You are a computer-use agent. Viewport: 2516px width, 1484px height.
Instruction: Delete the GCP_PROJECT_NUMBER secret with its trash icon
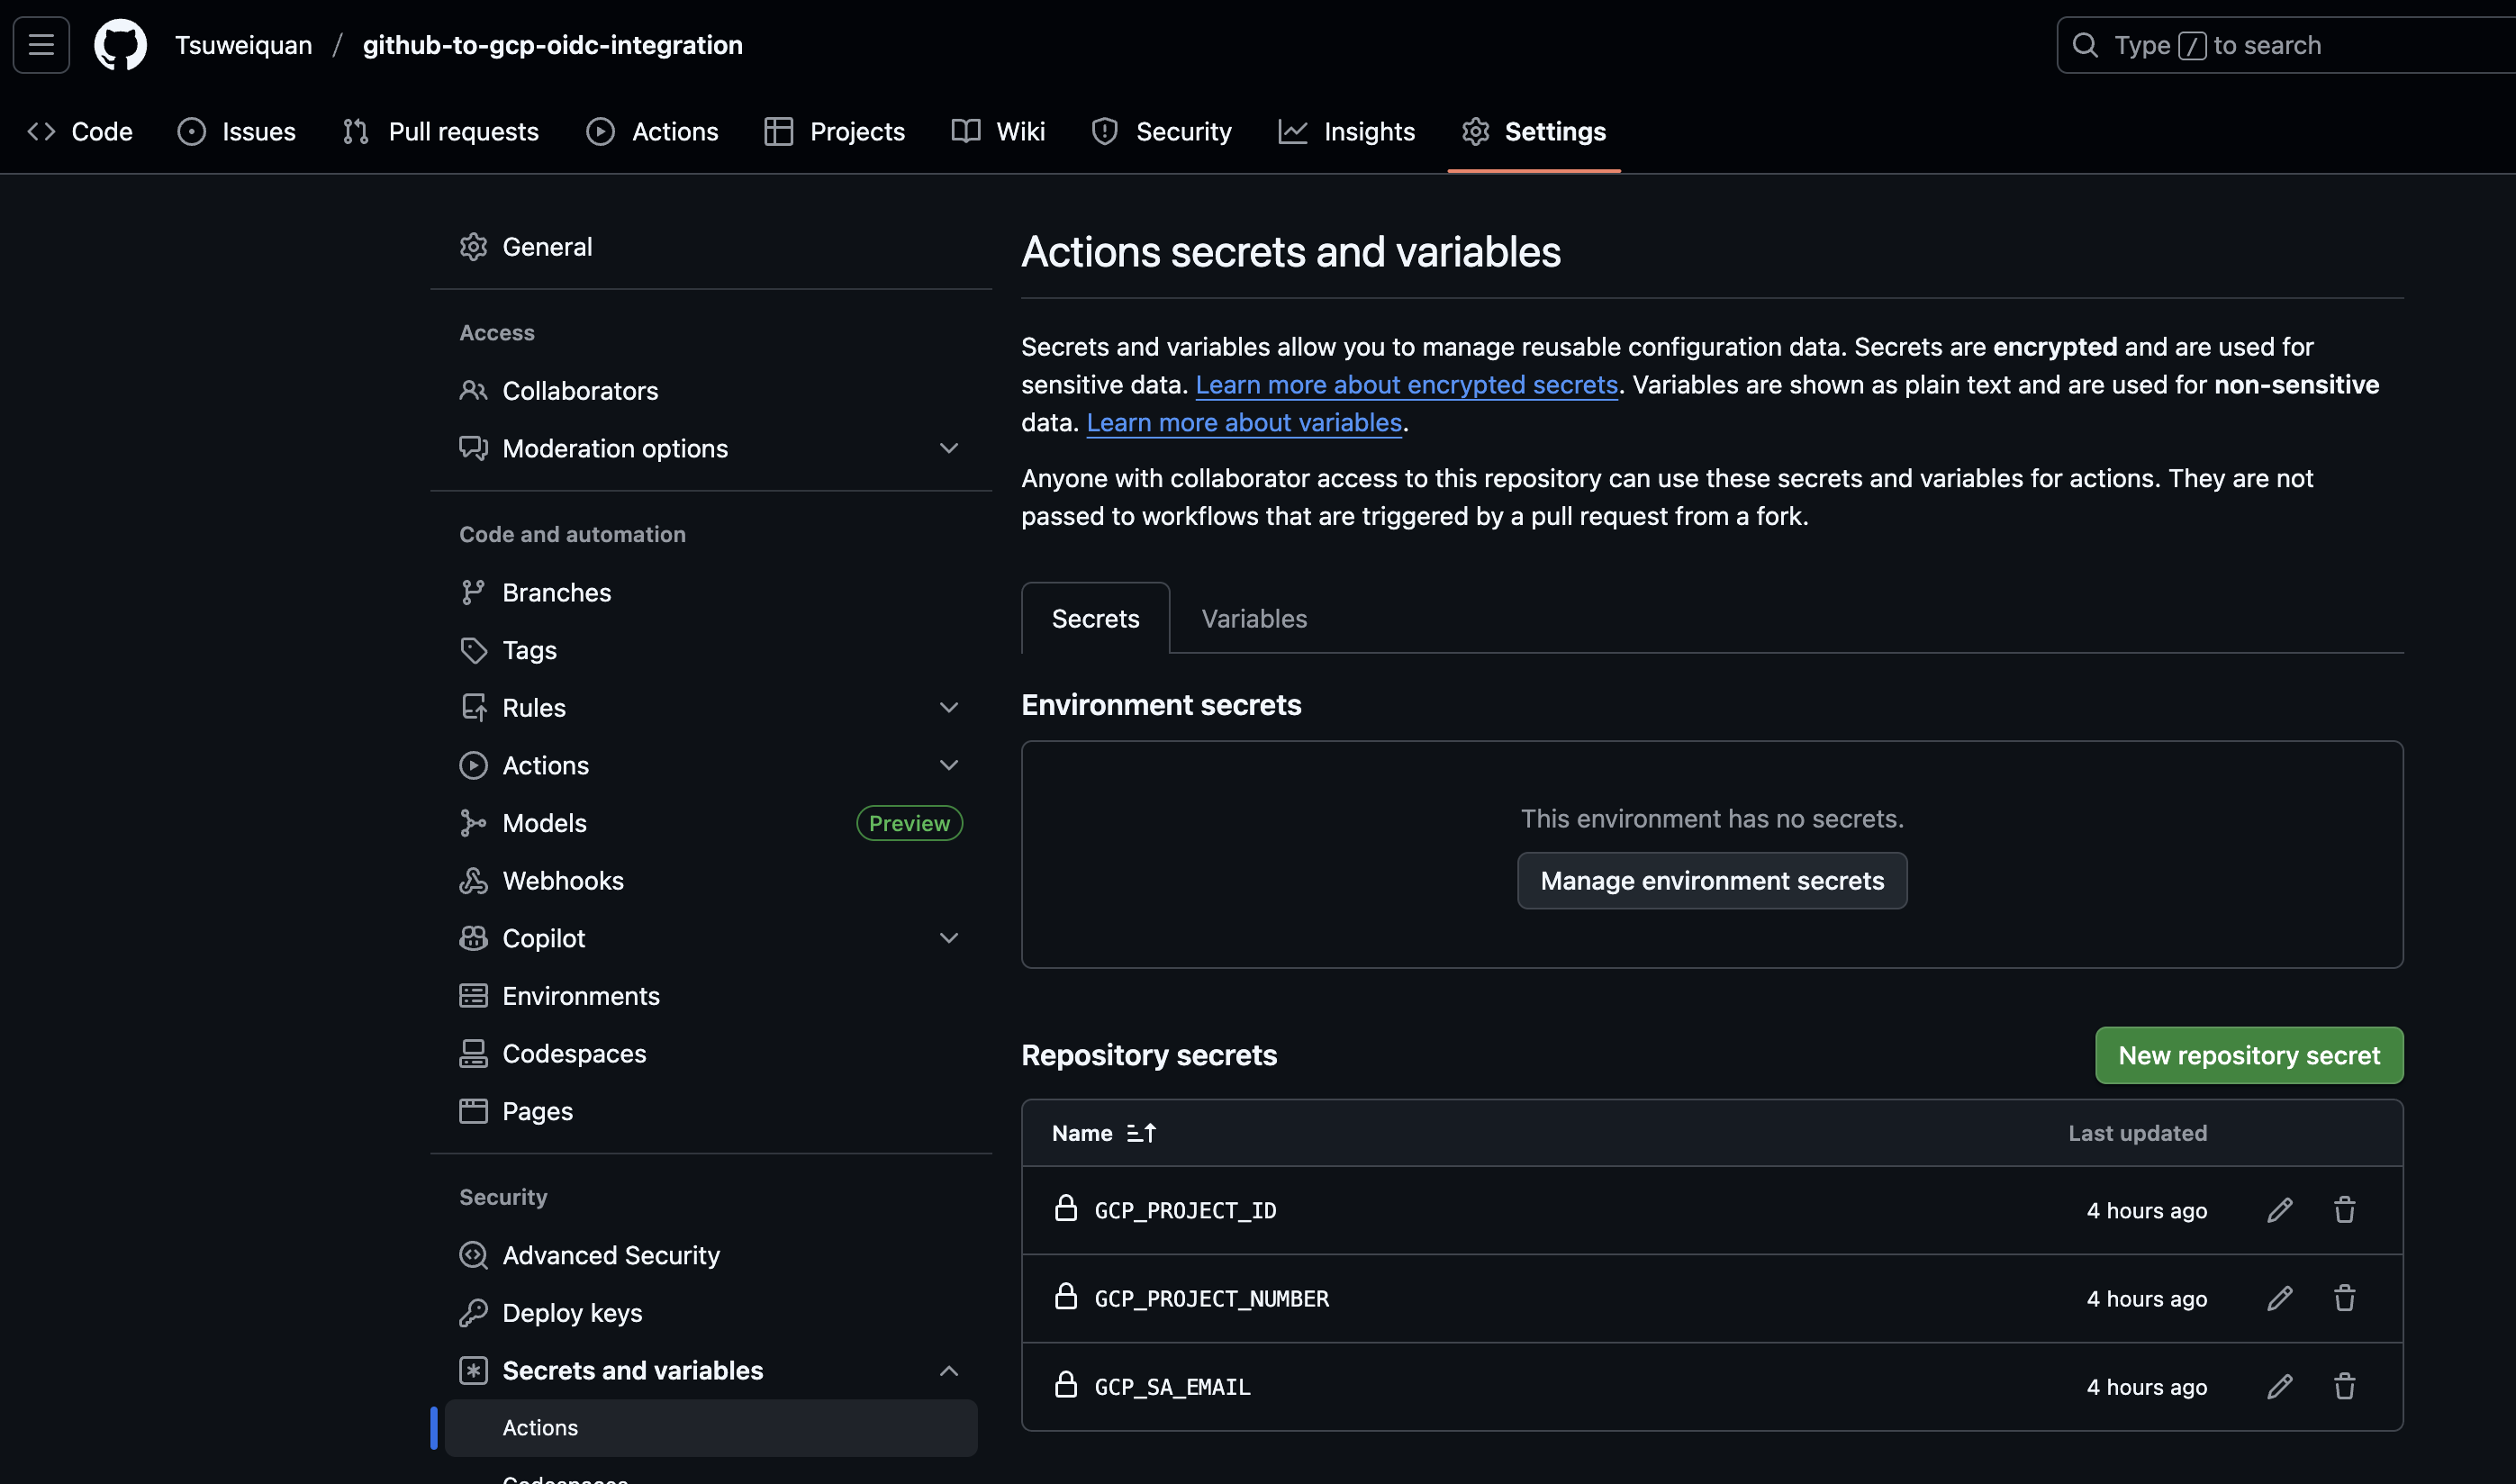pyautogui.click(x=2344, y=1298)
